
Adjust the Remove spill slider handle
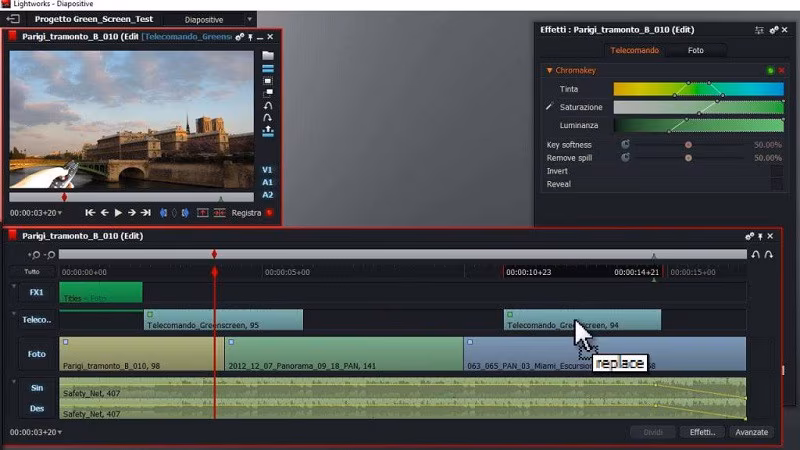pyautogui.click(x=688, y=158)
